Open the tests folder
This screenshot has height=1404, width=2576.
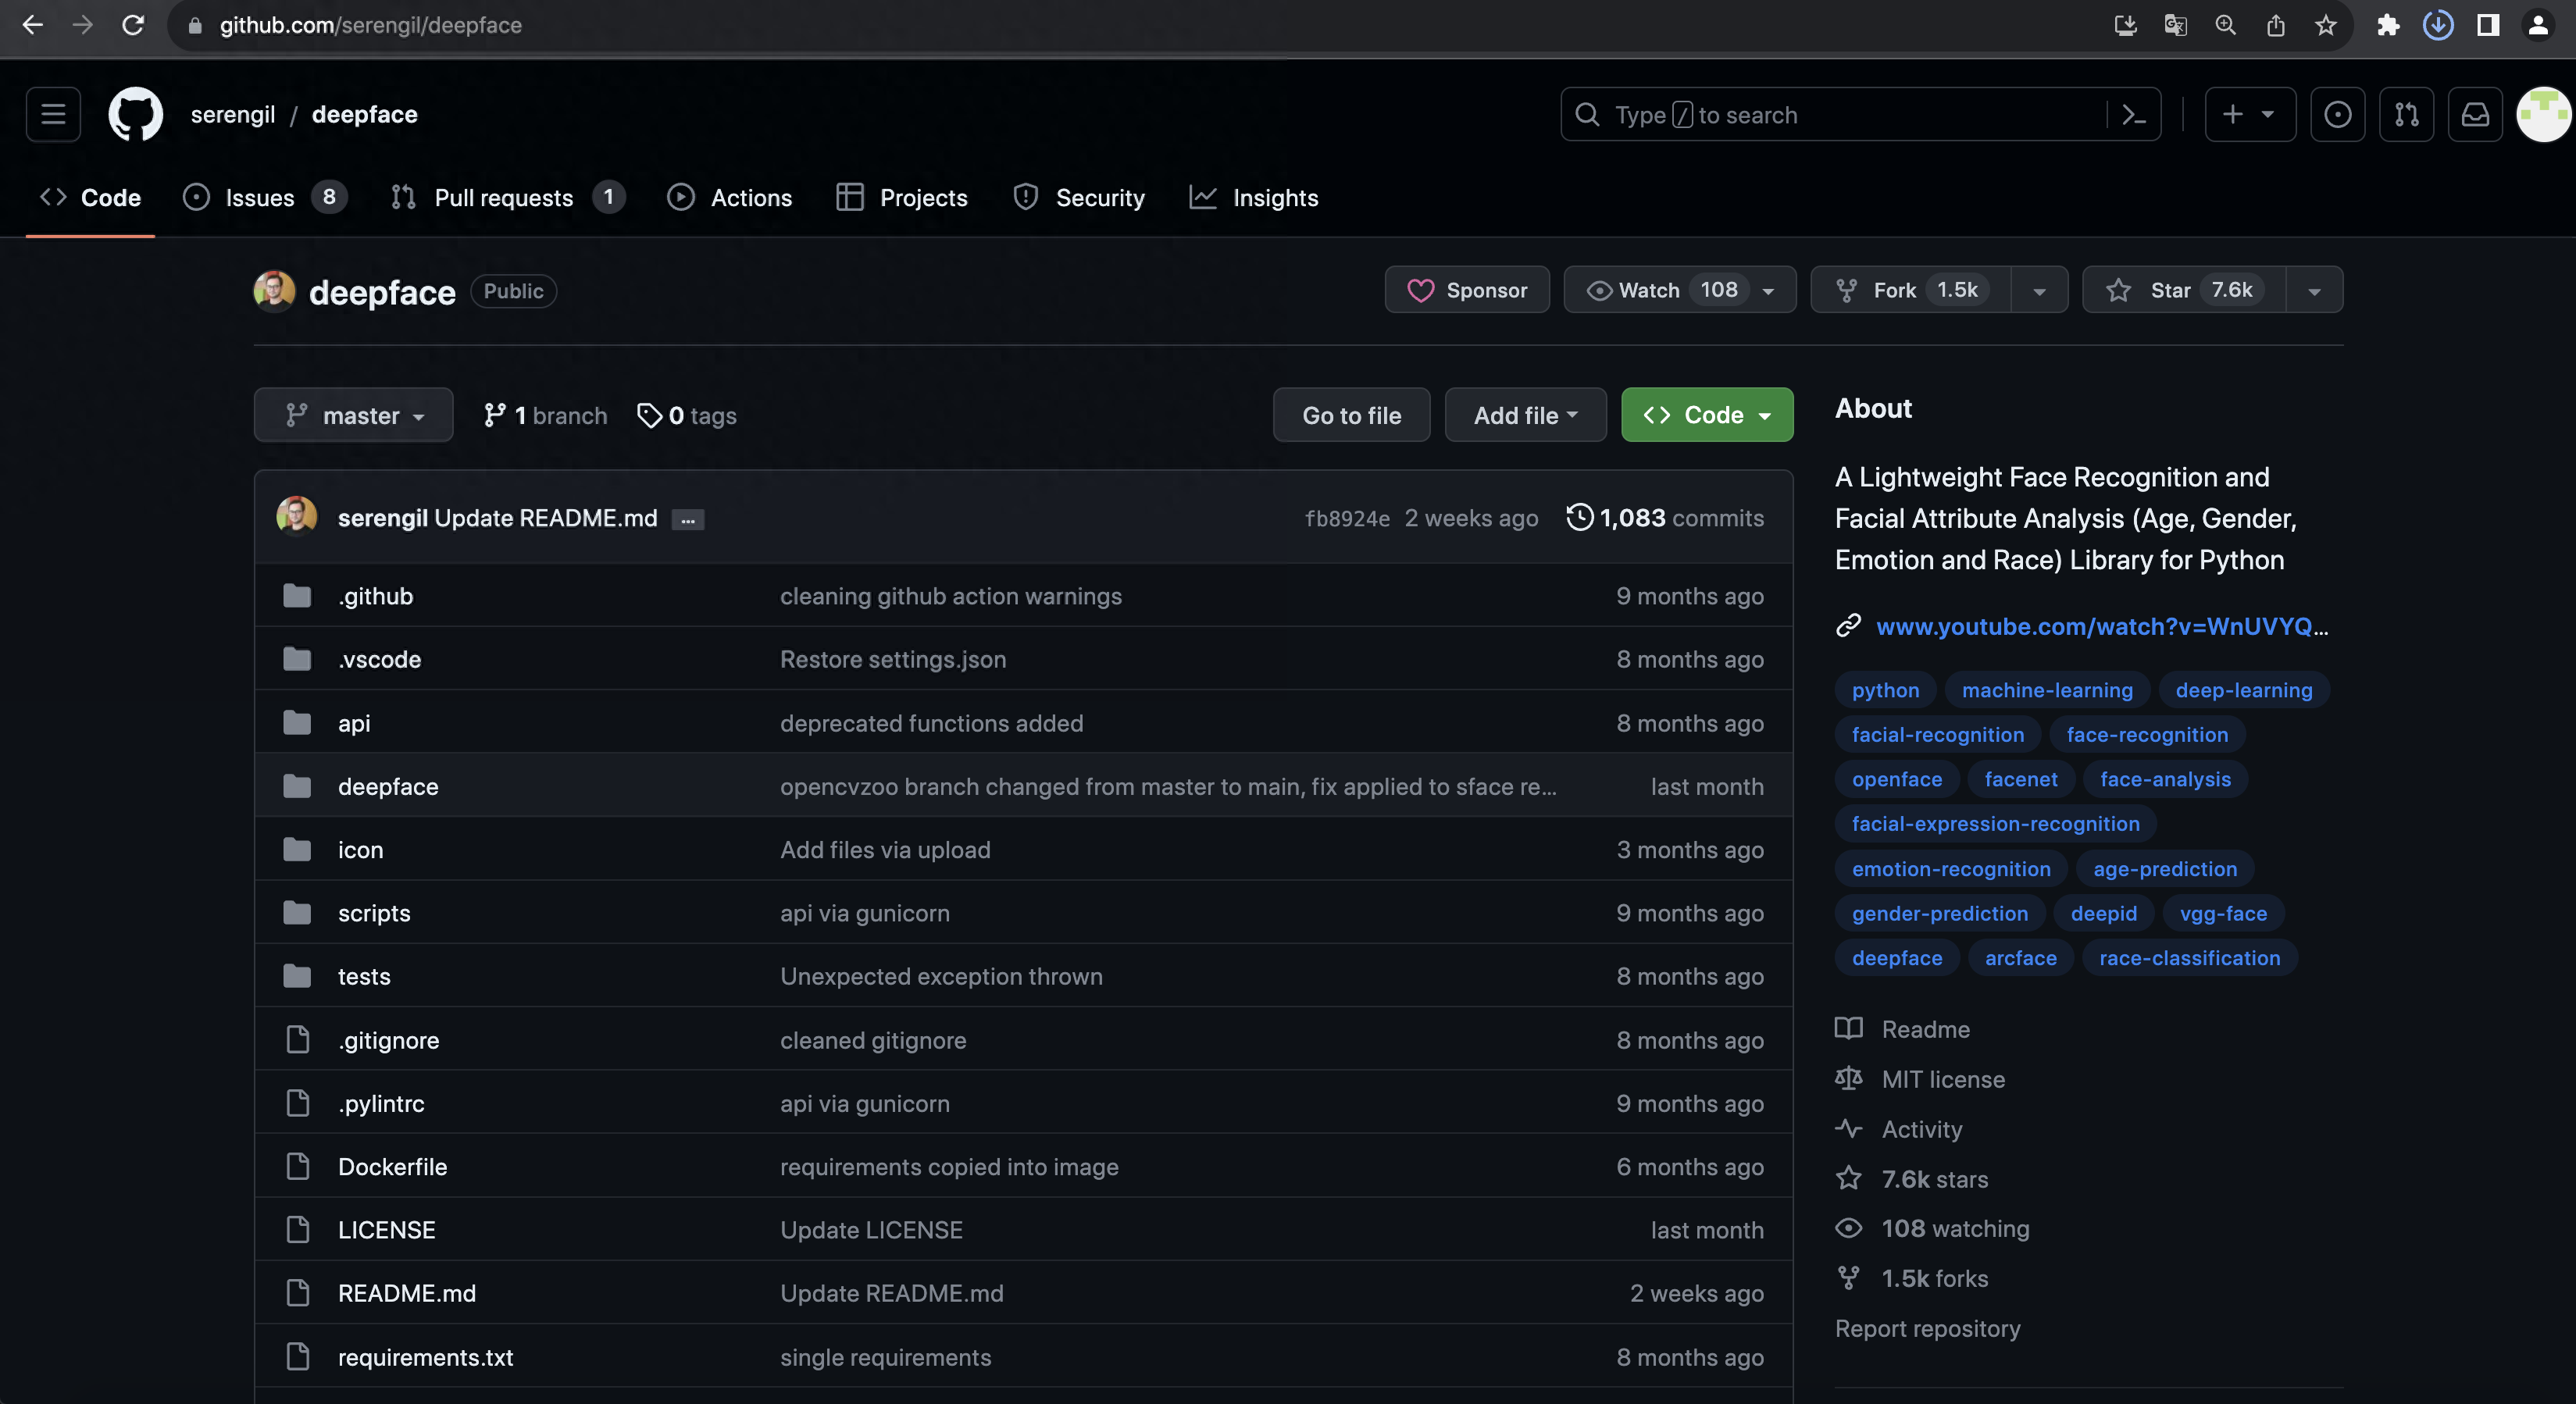[x=364, y=977]
